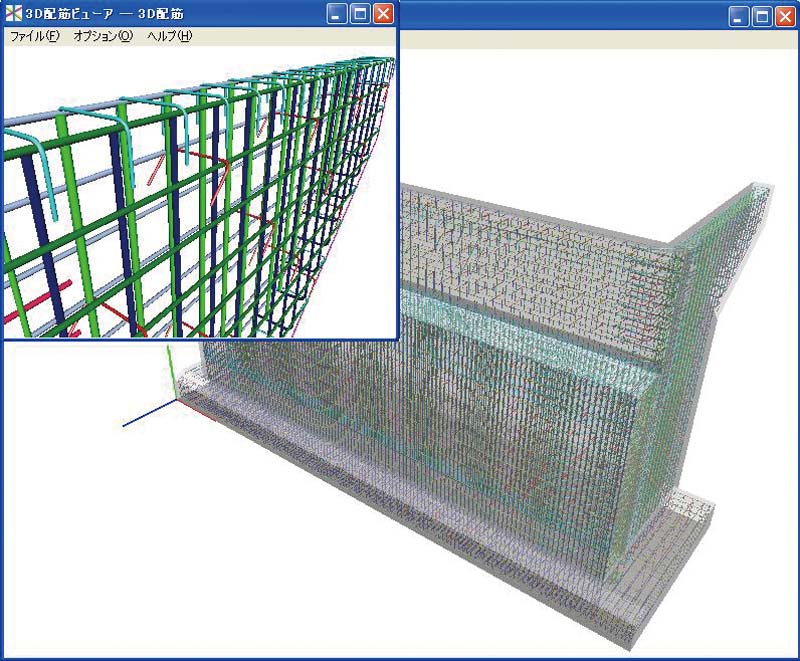
Task: Click the 3D配筋ビューア app icon in title bar
Action: (13, 14)
